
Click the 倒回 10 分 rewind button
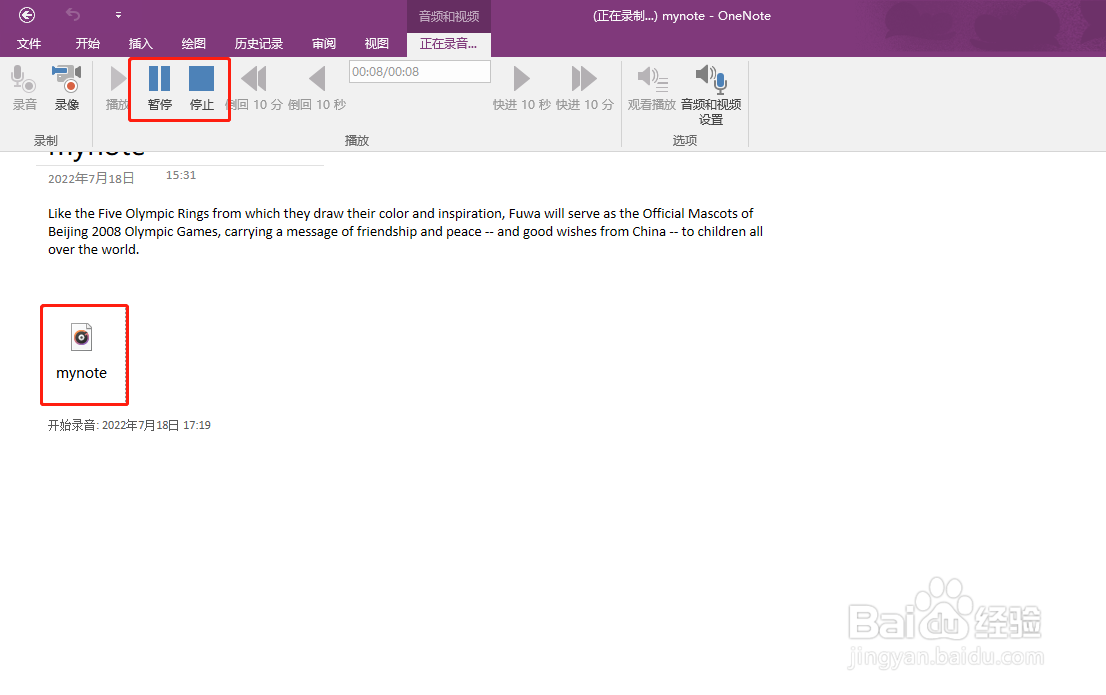click(x=254, y=88)
